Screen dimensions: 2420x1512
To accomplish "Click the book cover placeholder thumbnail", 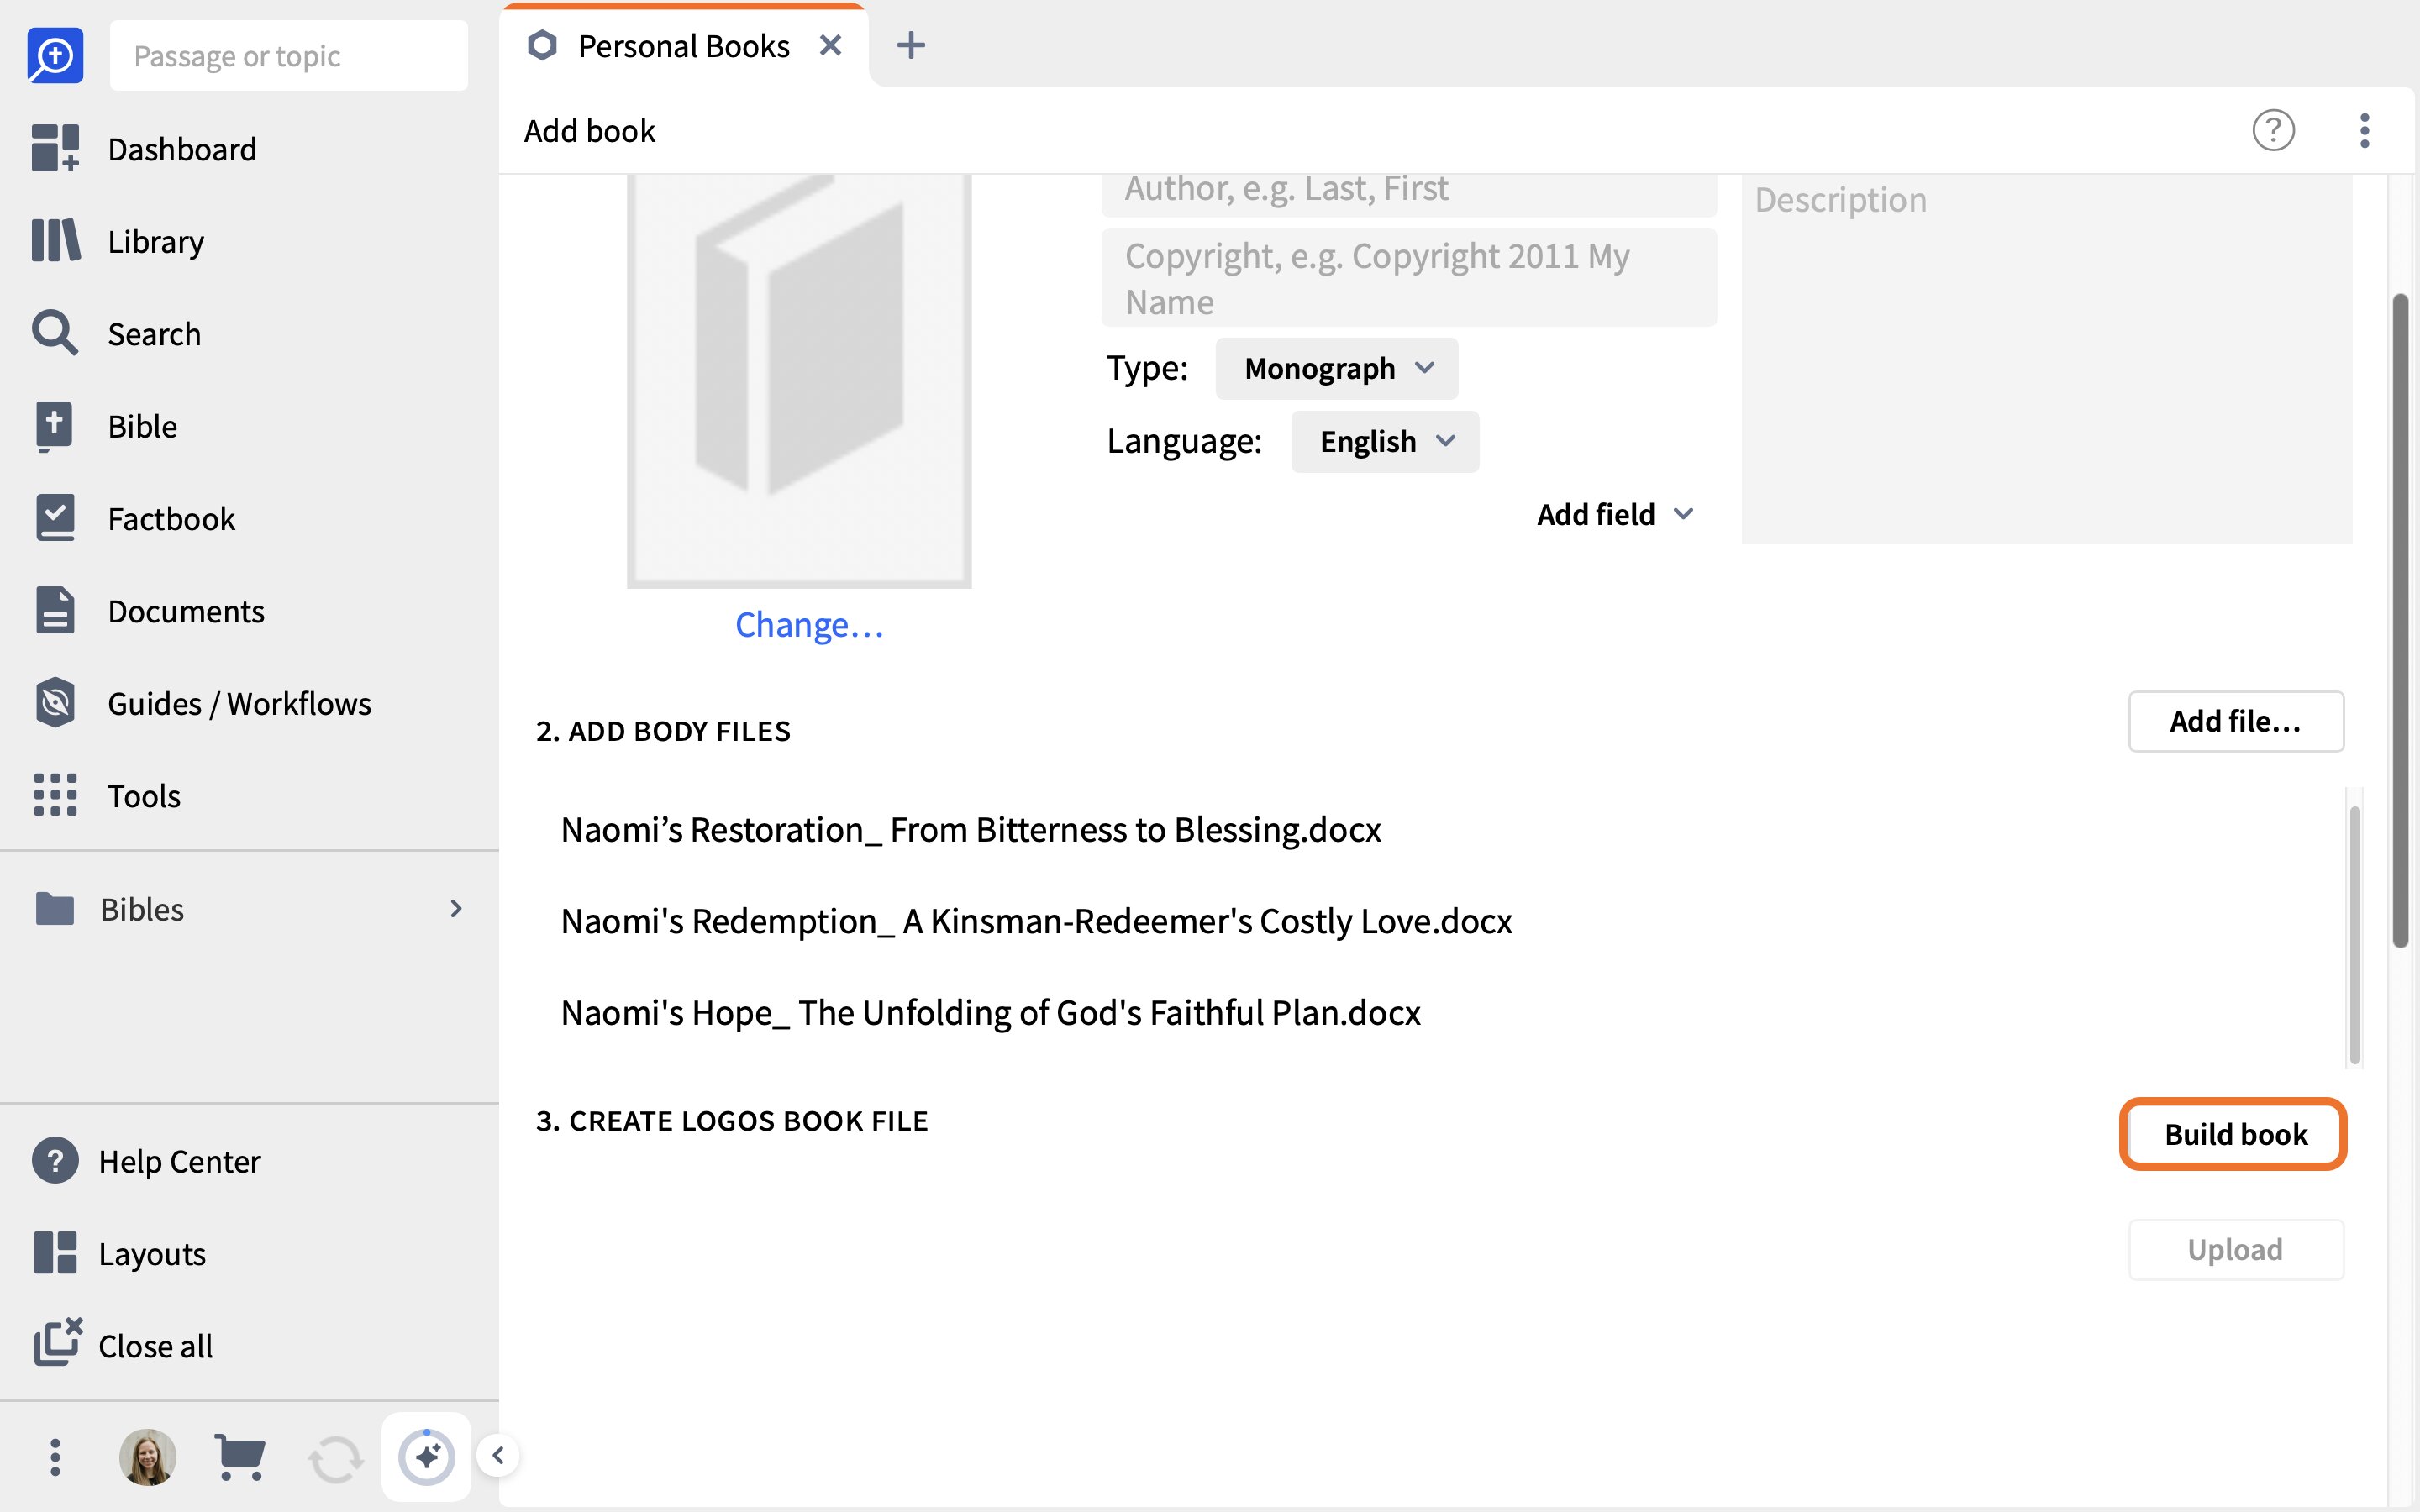I will click(x=799, y=380).
